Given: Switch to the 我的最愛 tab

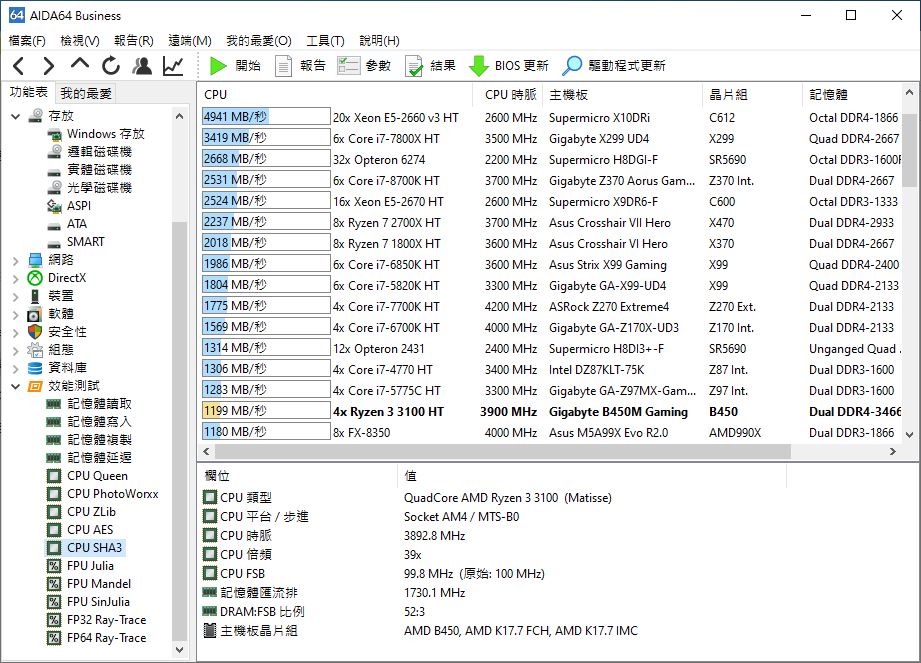Looking at the screenshot, I should [x=86, y=93].
